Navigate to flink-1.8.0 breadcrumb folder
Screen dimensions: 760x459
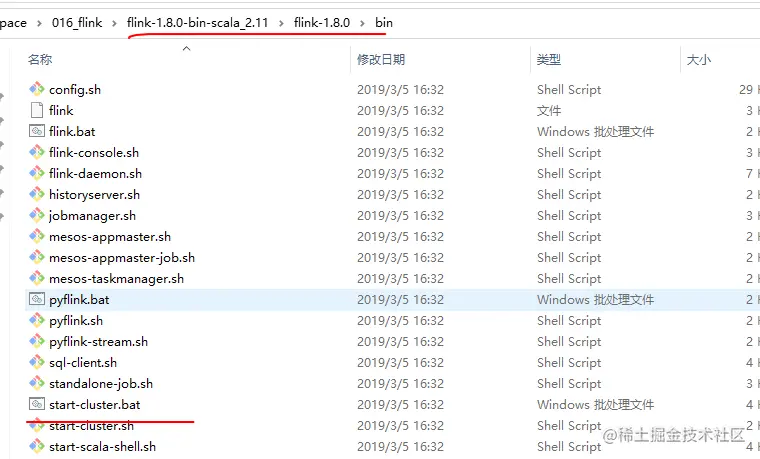pyautogui.click(x=322, y=23)
